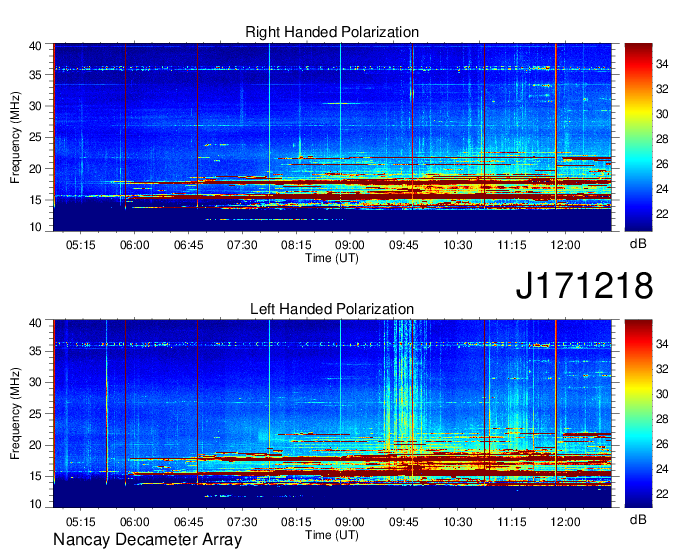680x552 pixels.
Task: Click the "Nancay Decameter Array" caption
Action: click(x=147, y=539)
